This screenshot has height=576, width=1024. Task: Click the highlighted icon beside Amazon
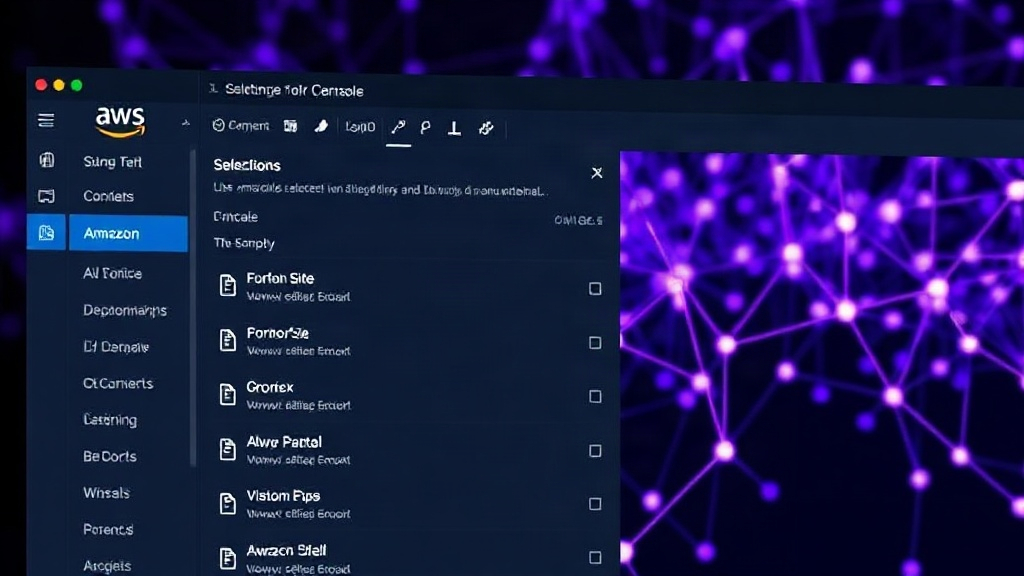[x=46, y=232]
